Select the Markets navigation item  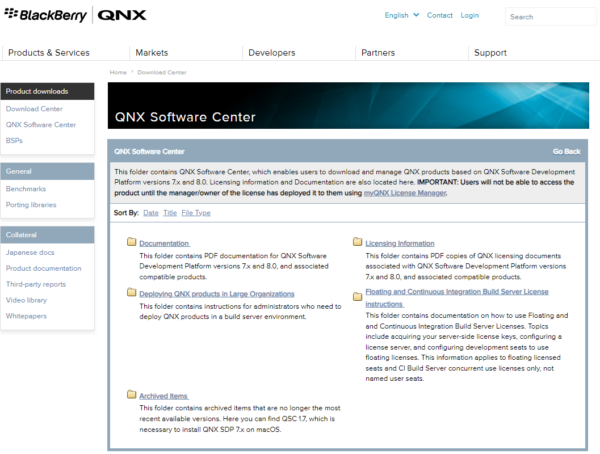152,53
